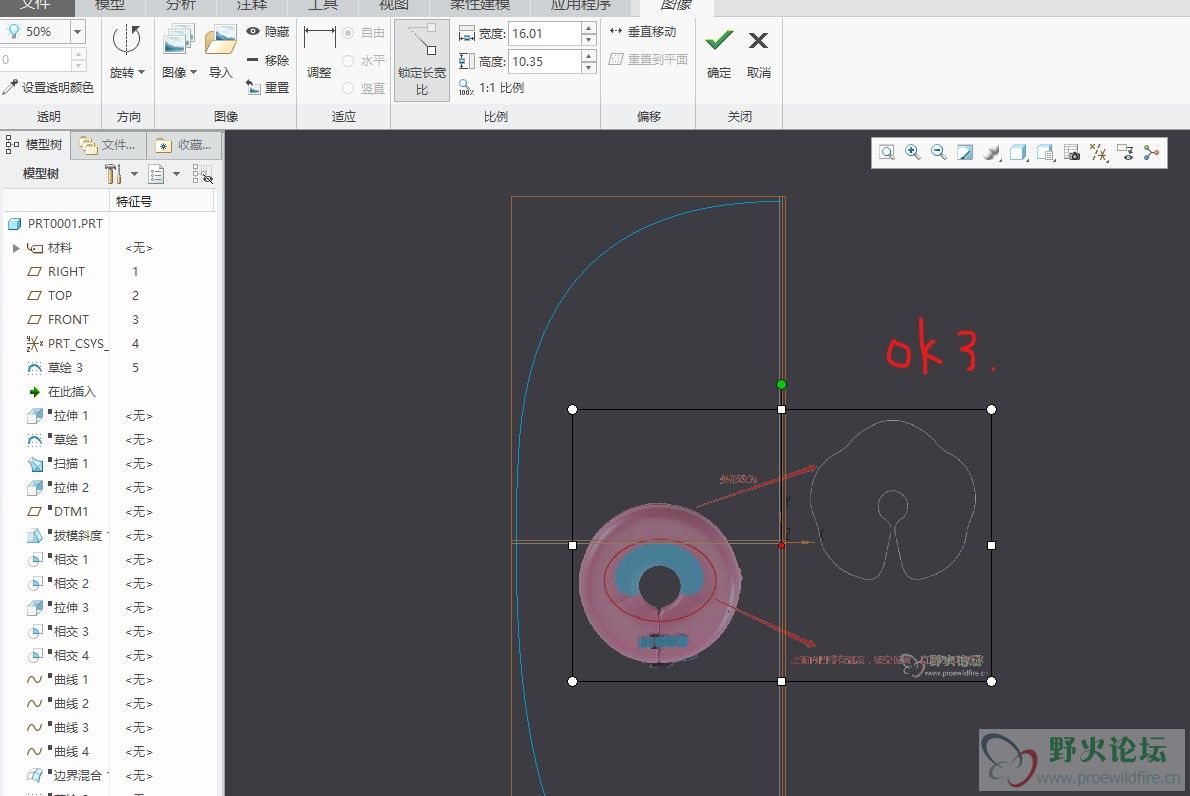Click the spin center node icon

click(x=1151, y=153)
